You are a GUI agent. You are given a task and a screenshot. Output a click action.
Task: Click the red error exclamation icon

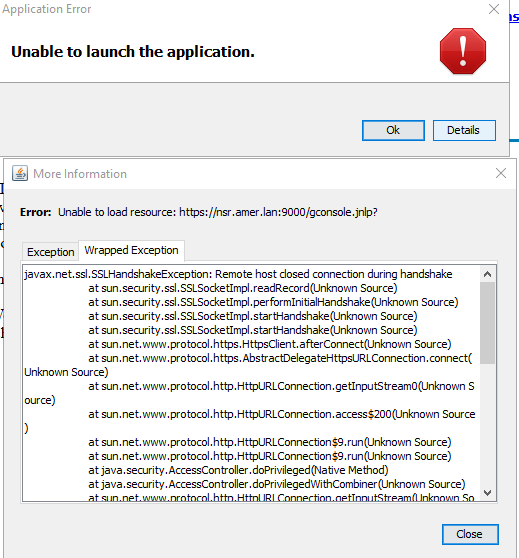(463, 51)
